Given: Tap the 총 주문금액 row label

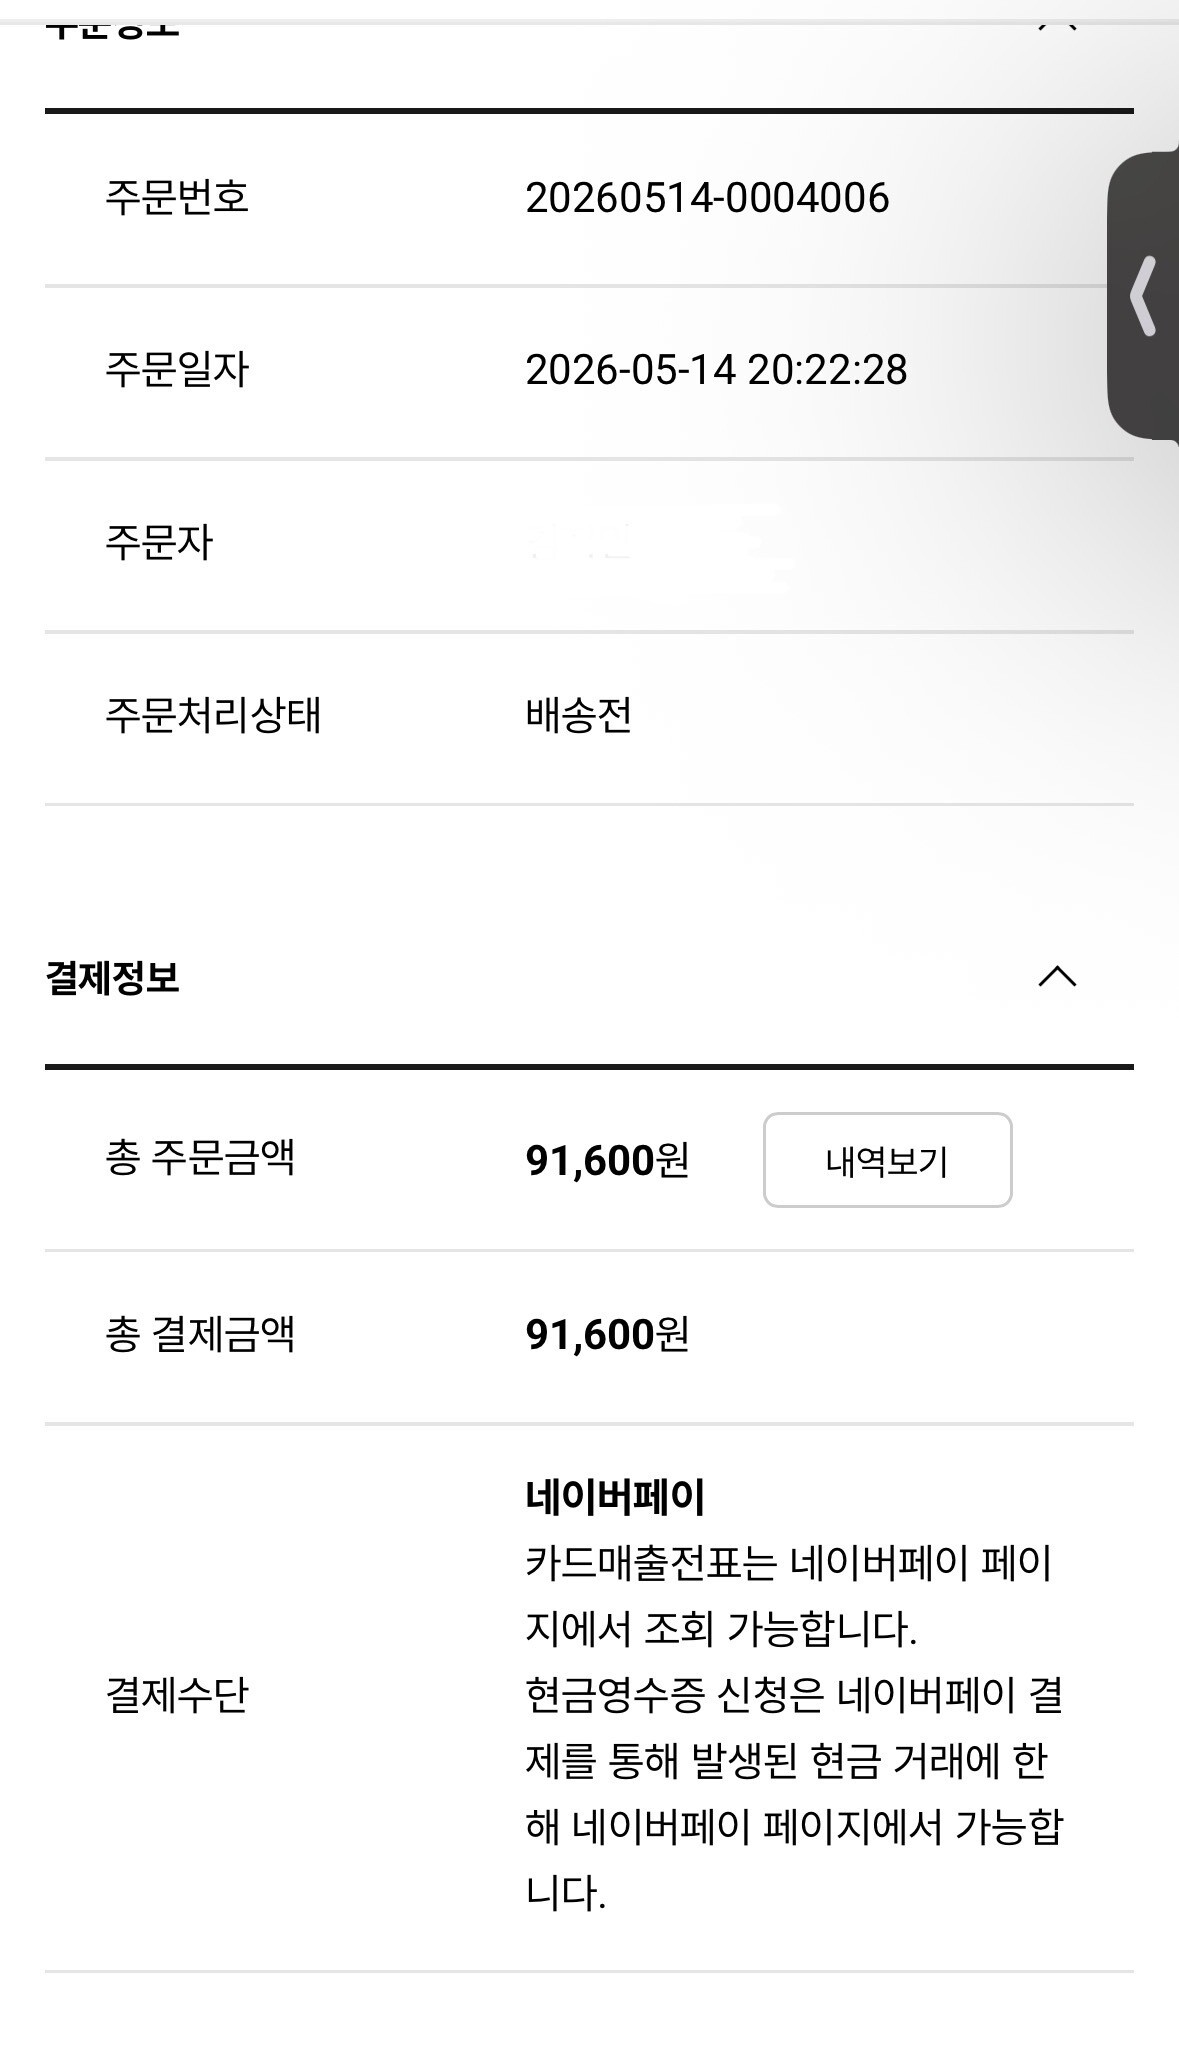Looking at the screenshot, I should click(200, 1160).
